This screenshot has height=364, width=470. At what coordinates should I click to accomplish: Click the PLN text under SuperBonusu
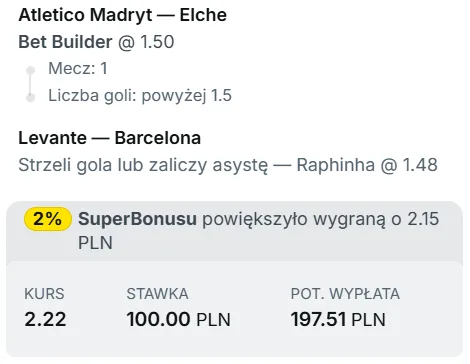[95, 243]
